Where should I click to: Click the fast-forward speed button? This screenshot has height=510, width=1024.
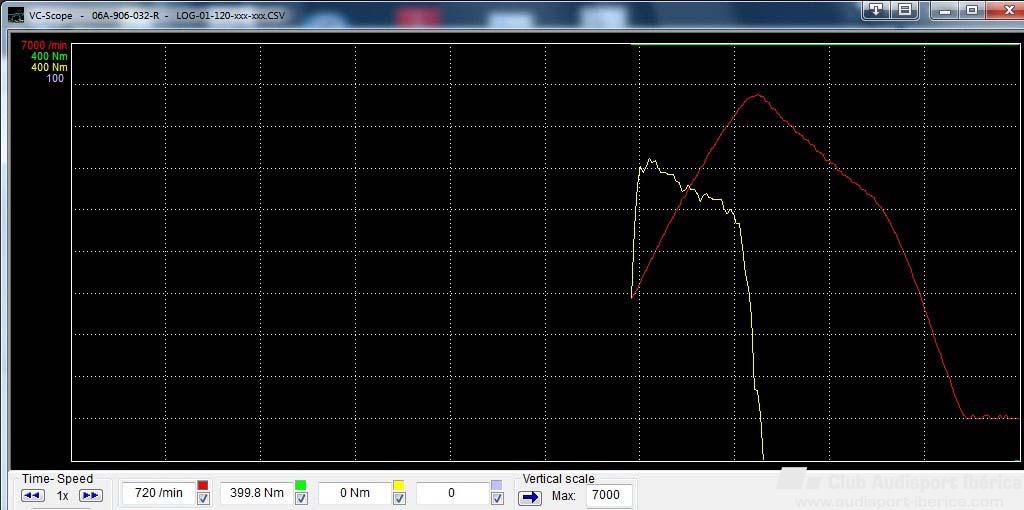coord(91,496)
